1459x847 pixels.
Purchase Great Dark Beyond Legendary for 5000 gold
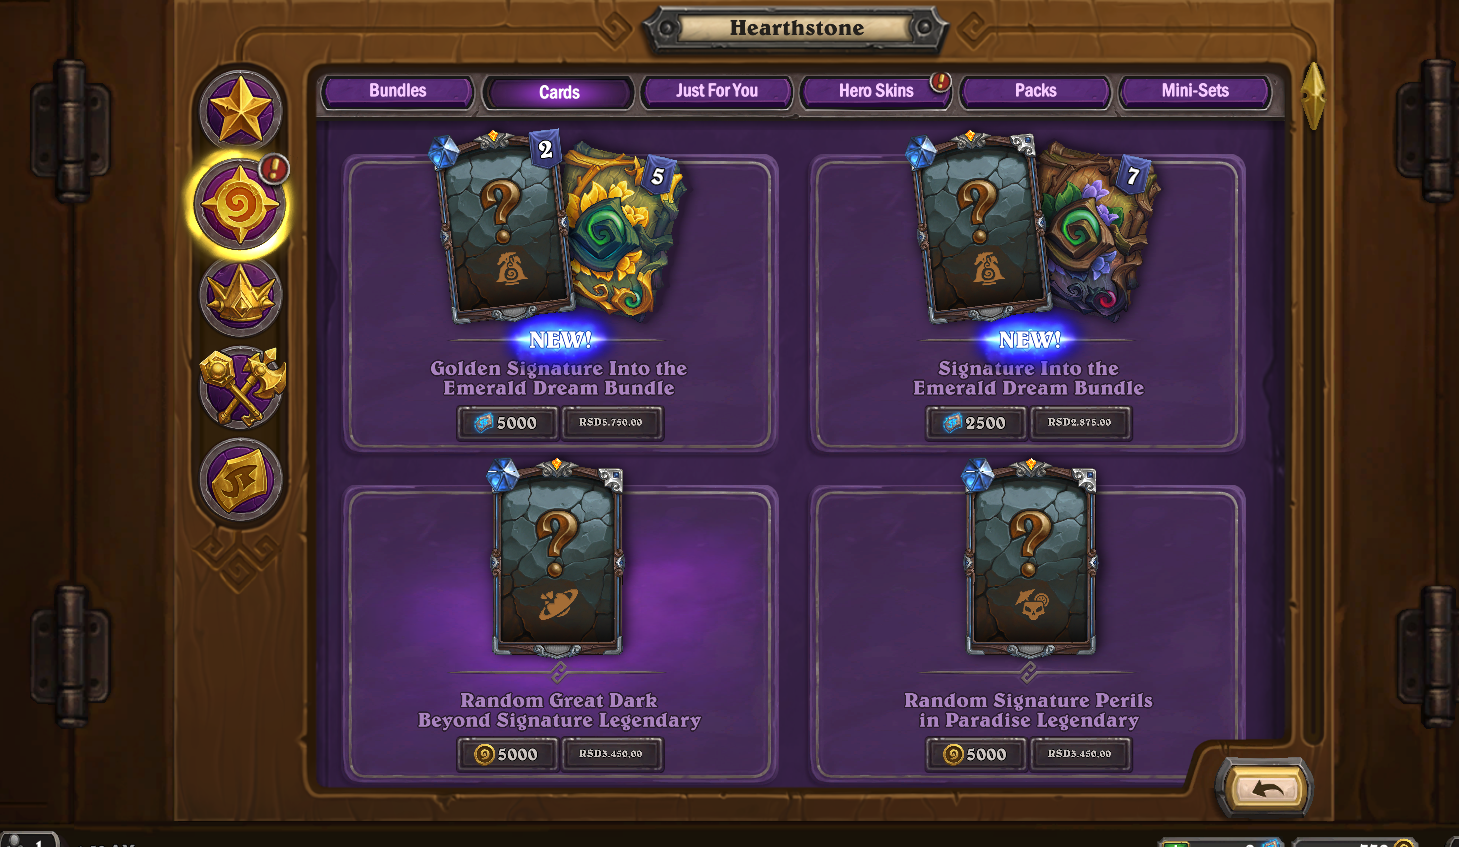508,754
